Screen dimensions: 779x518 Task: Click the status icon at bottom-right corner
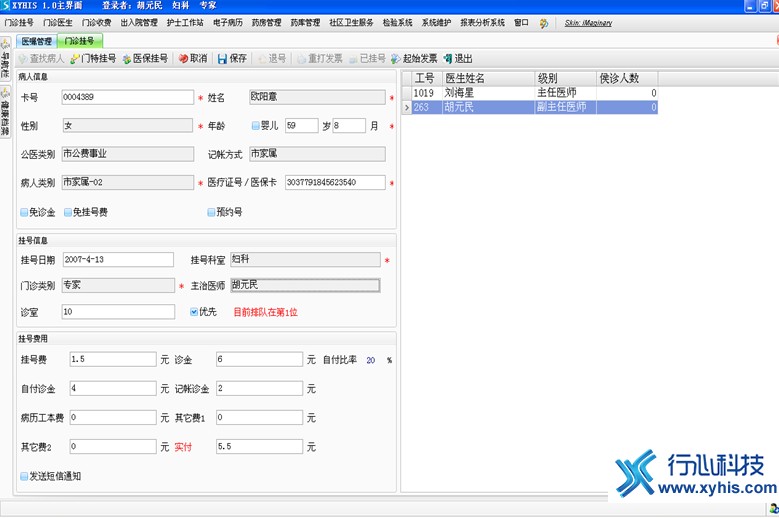(x=774, y=508)
